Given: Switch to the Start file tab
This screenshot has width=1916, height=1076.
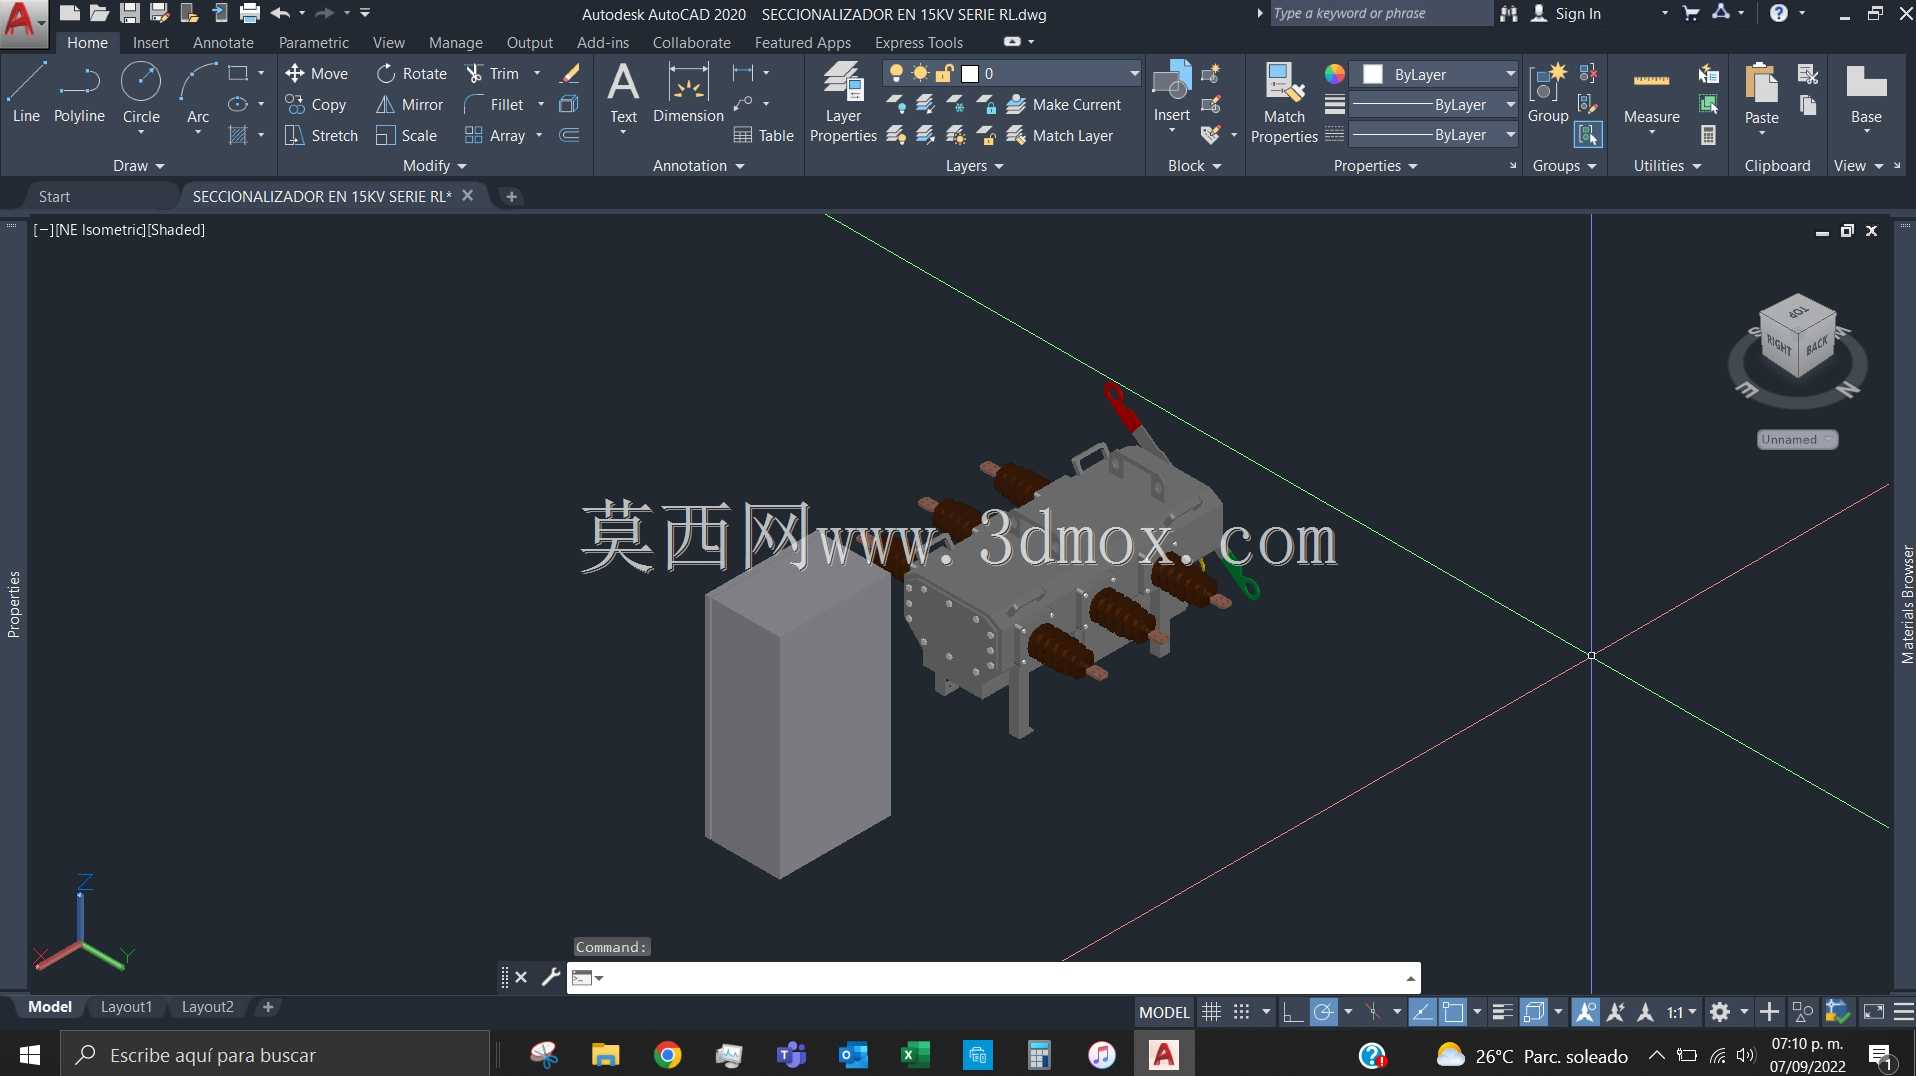Looking at the screenshot, I should pyautogui.click(x=54, y=196).
